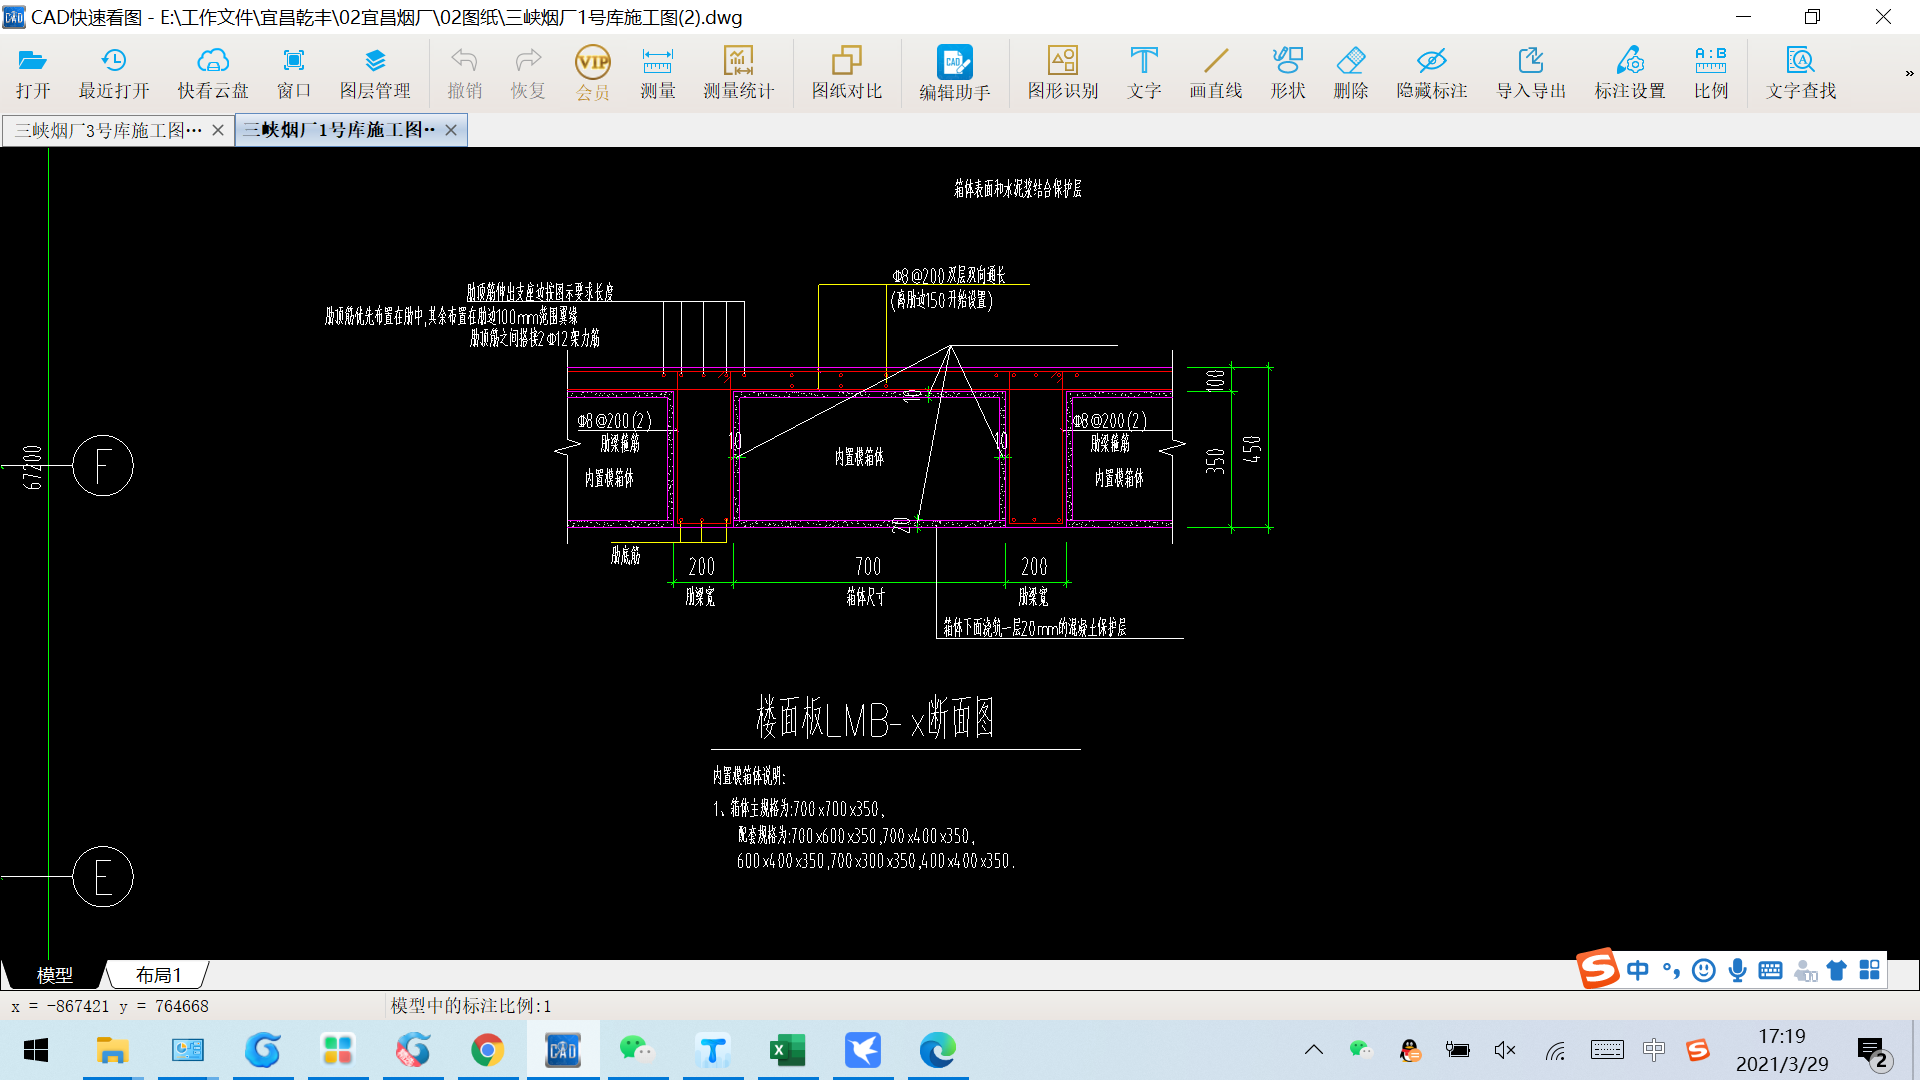
Task: Expand the toolbar overflow chevron
Action: (1909, 73)
